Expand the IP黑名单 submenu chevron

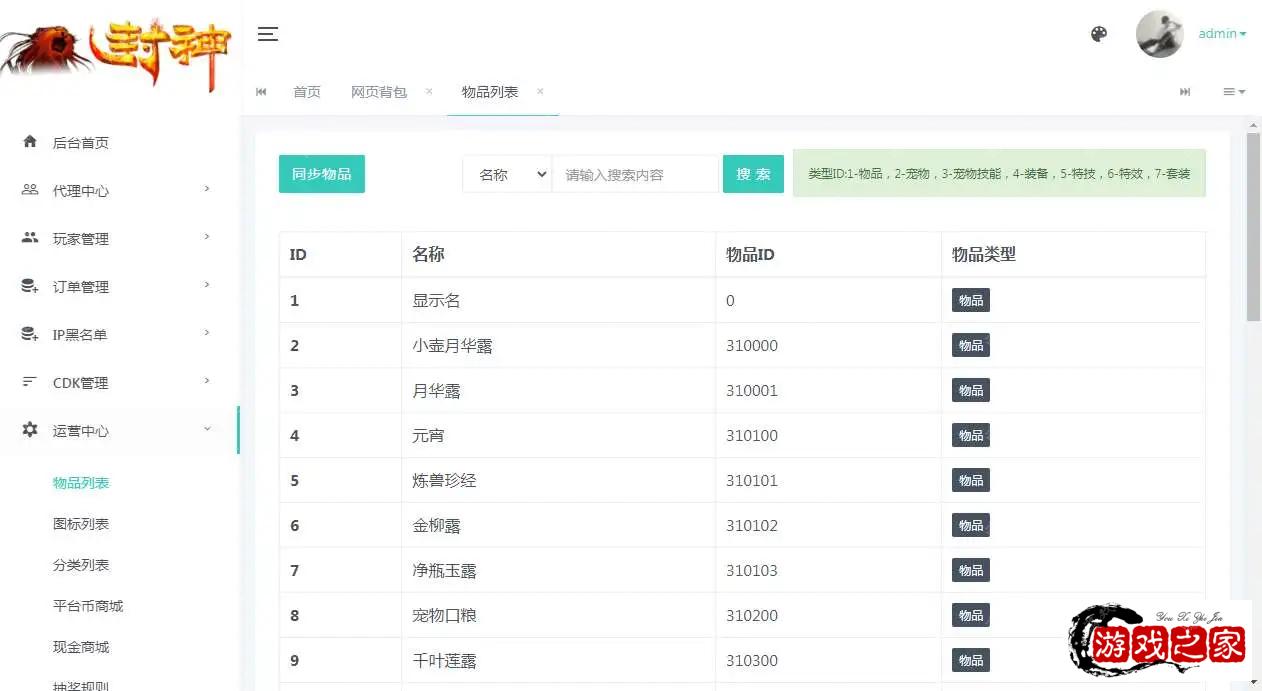tap(207, 333)
